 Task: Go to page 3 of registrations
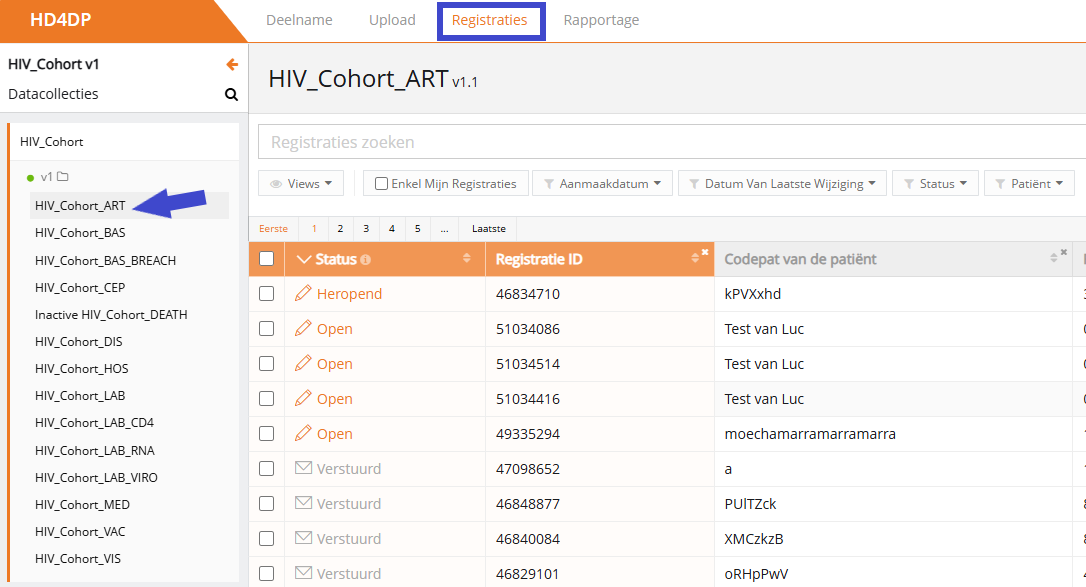click(x=366, y=229)
